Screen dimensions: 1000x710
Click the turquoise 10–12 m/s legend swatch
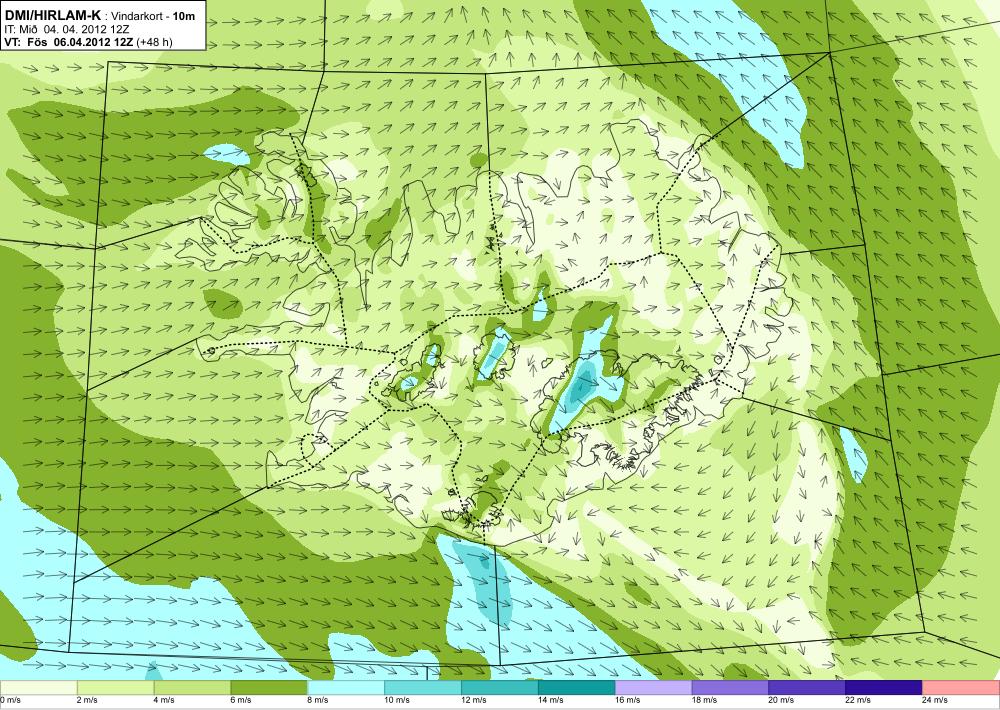tap(423, 688)
